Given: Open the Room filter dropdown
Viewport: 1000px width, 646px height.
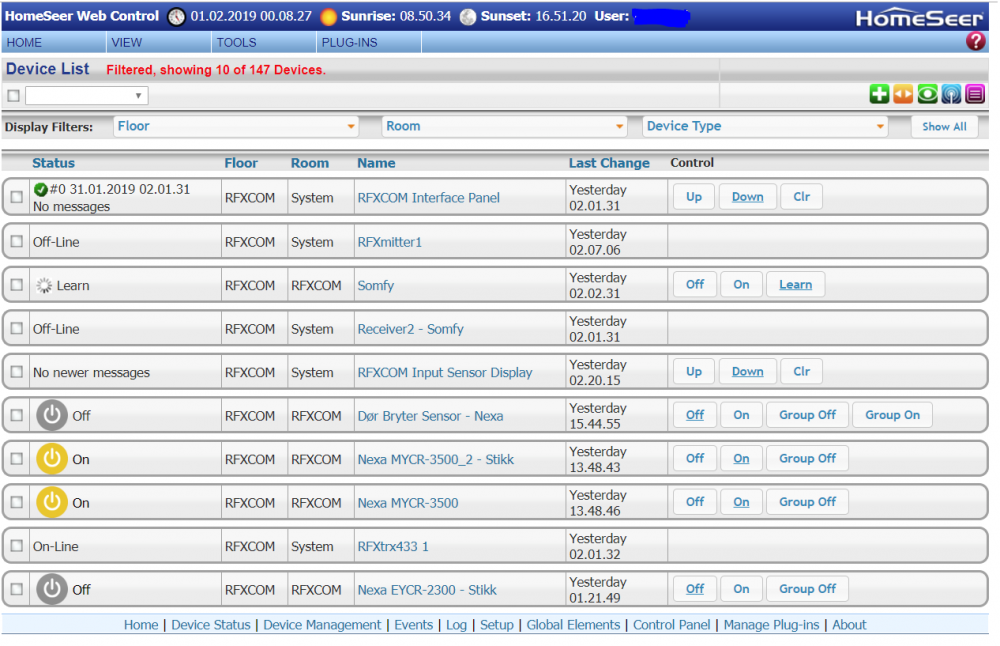Looking at the screenshot, I should [505, 127].
